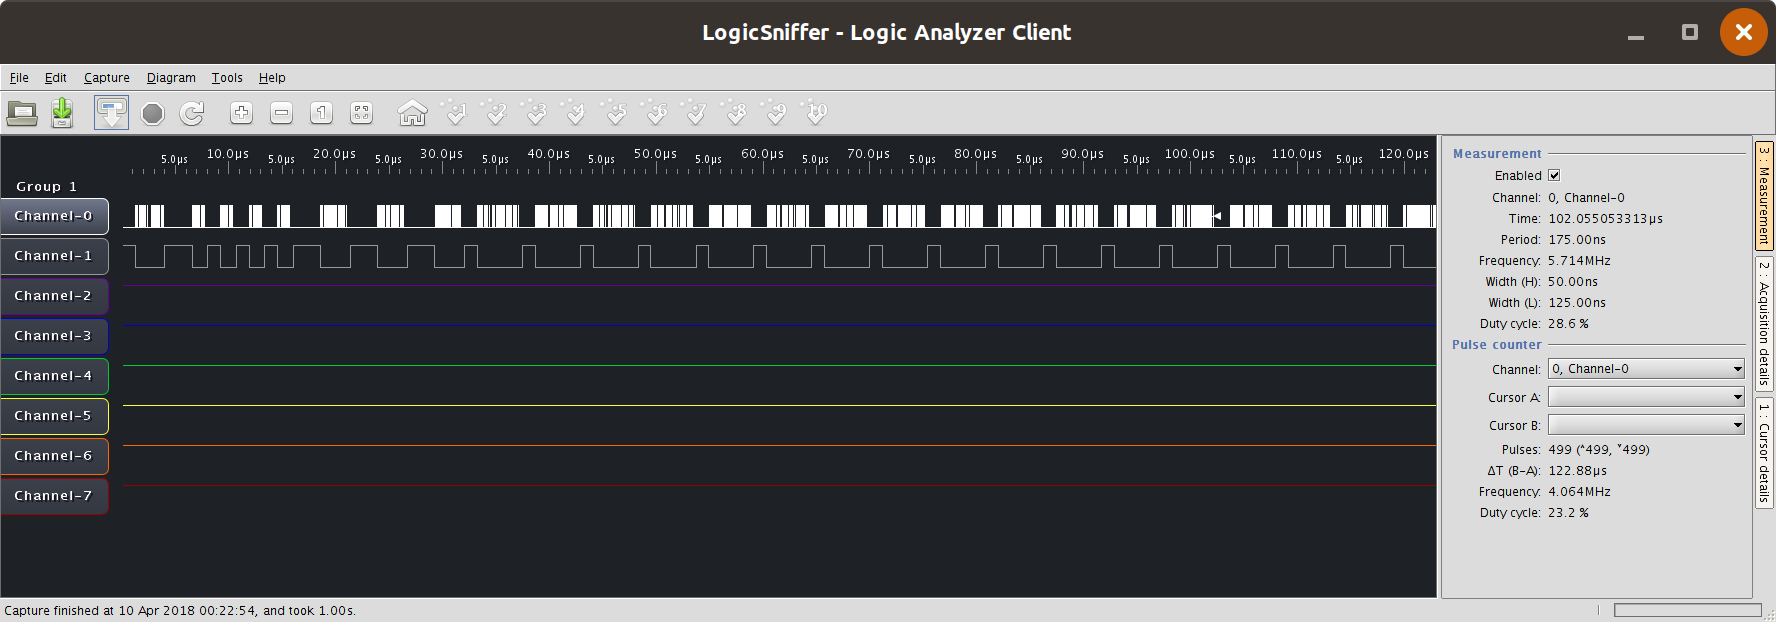The image size is (1776, 622).
Task: Zoom to fit all capture data
Action: pyautogui.click(x=361, y=113)
